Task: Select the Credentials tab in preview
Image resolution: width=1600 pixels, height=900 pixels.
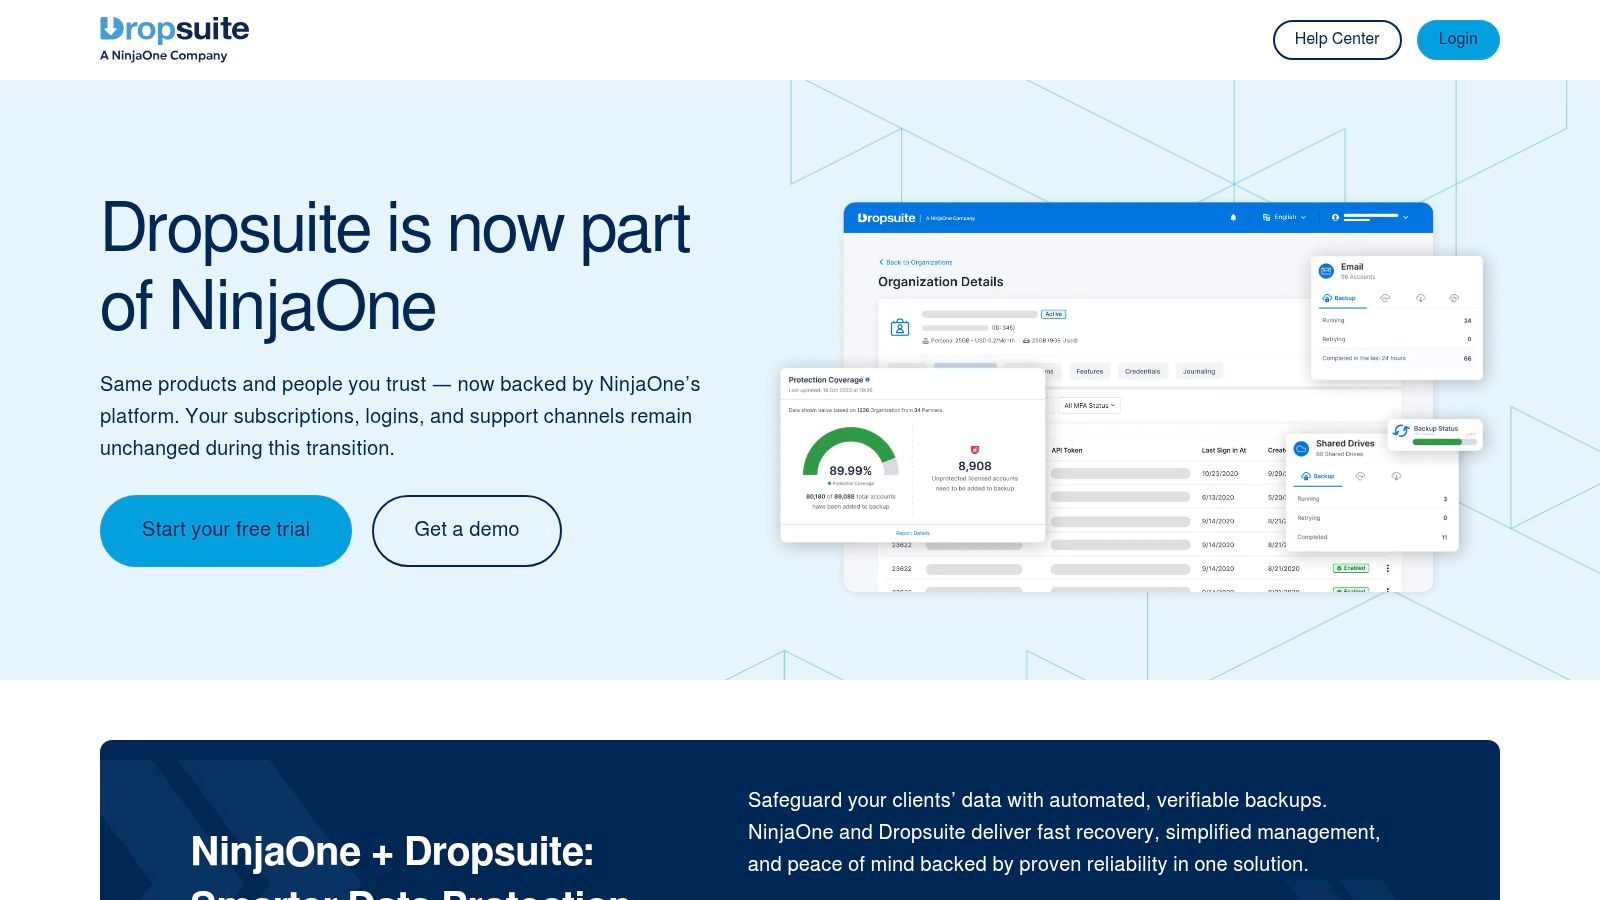Action: pyautogui.click(x=1143, y=371)
